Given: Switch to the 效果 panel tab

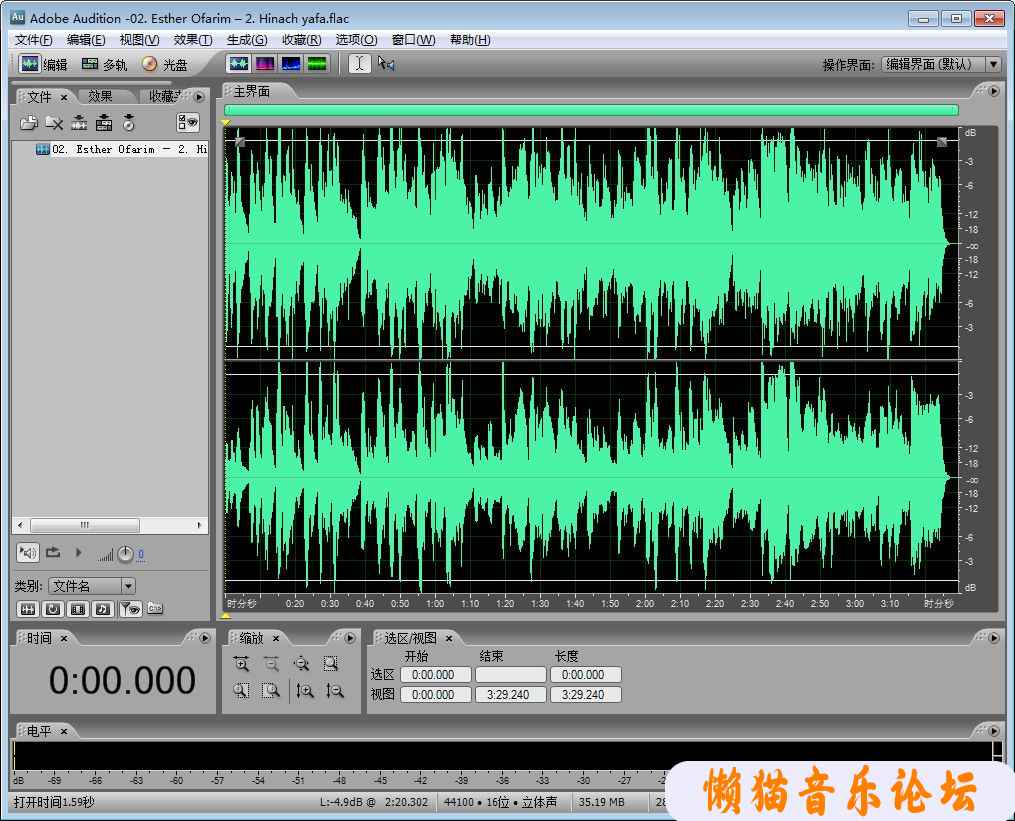Looking at the screenshot, I should tap(100, 96).
